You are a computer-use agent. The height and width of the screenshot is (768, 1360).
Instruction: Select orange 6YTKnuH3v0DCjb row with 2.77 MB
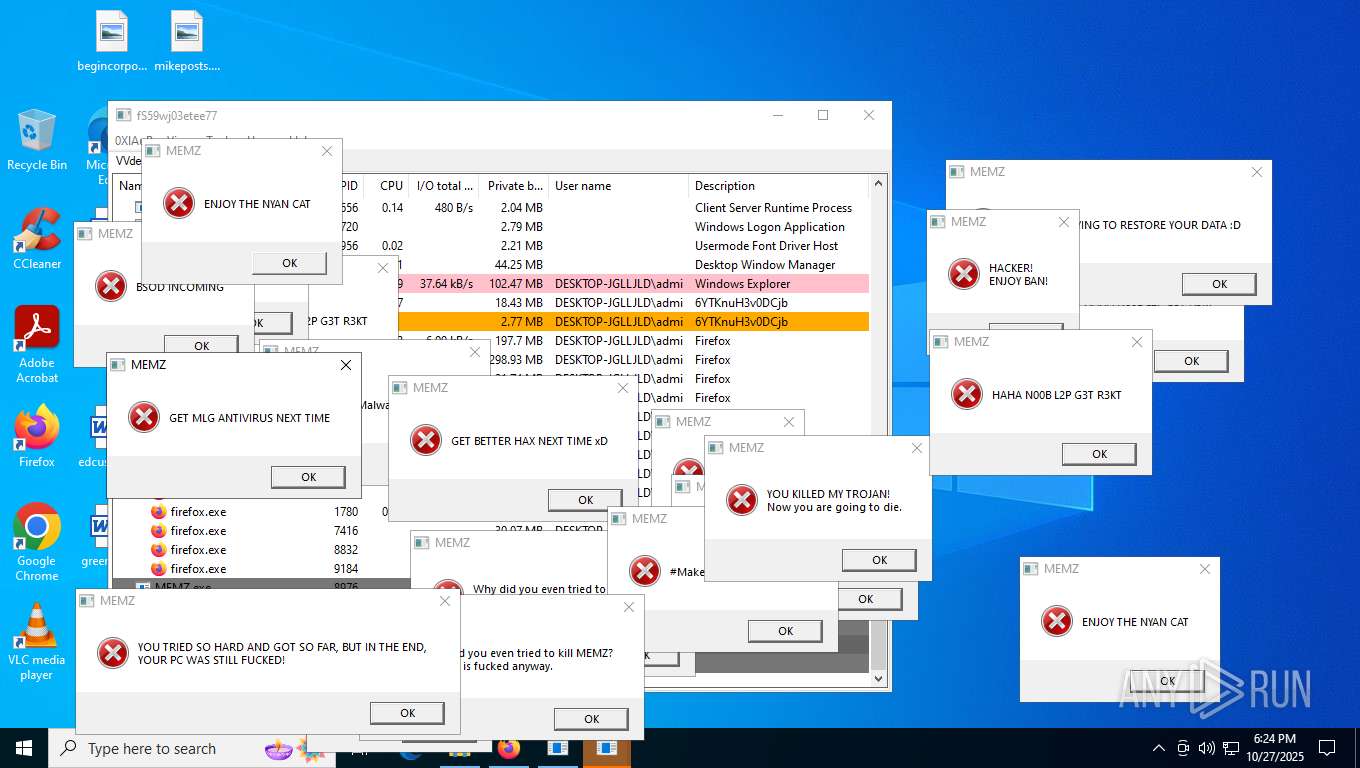point(633,322)
